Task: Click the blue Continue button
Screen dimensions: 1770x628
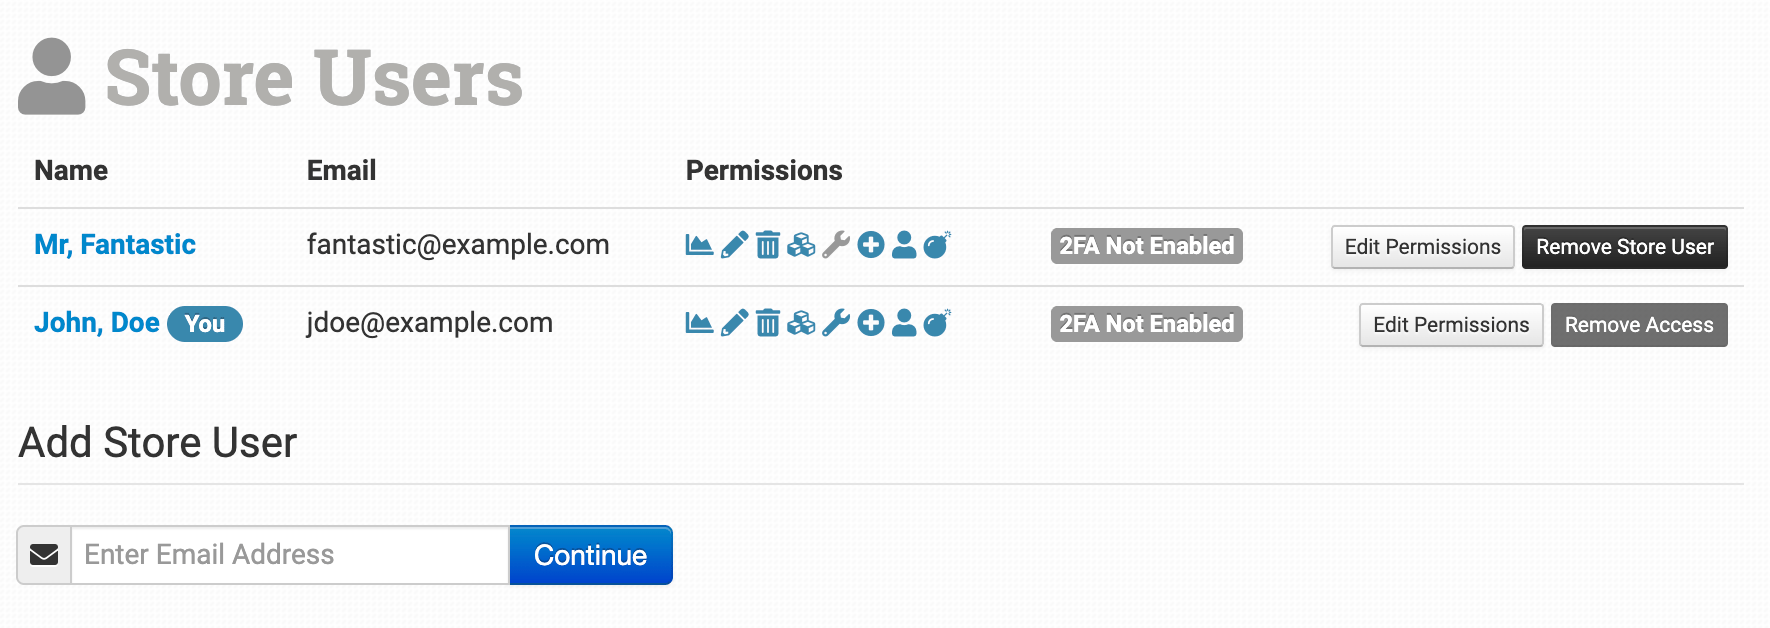Action: pos(591,555)
